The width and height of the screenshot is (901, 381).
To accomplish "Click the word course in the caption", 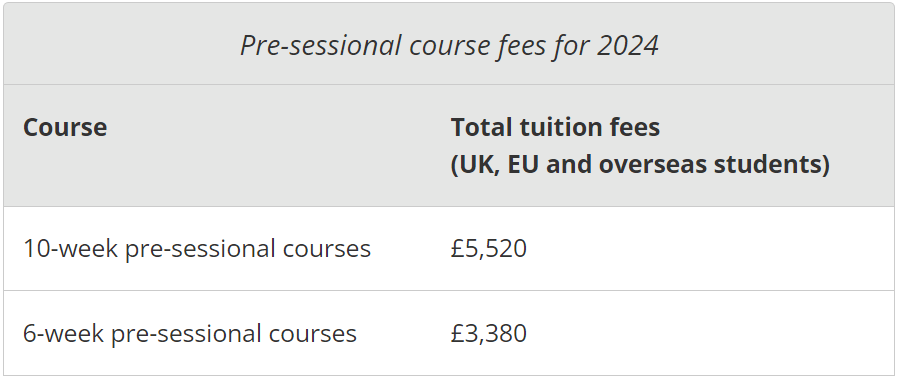I will 448,47.
